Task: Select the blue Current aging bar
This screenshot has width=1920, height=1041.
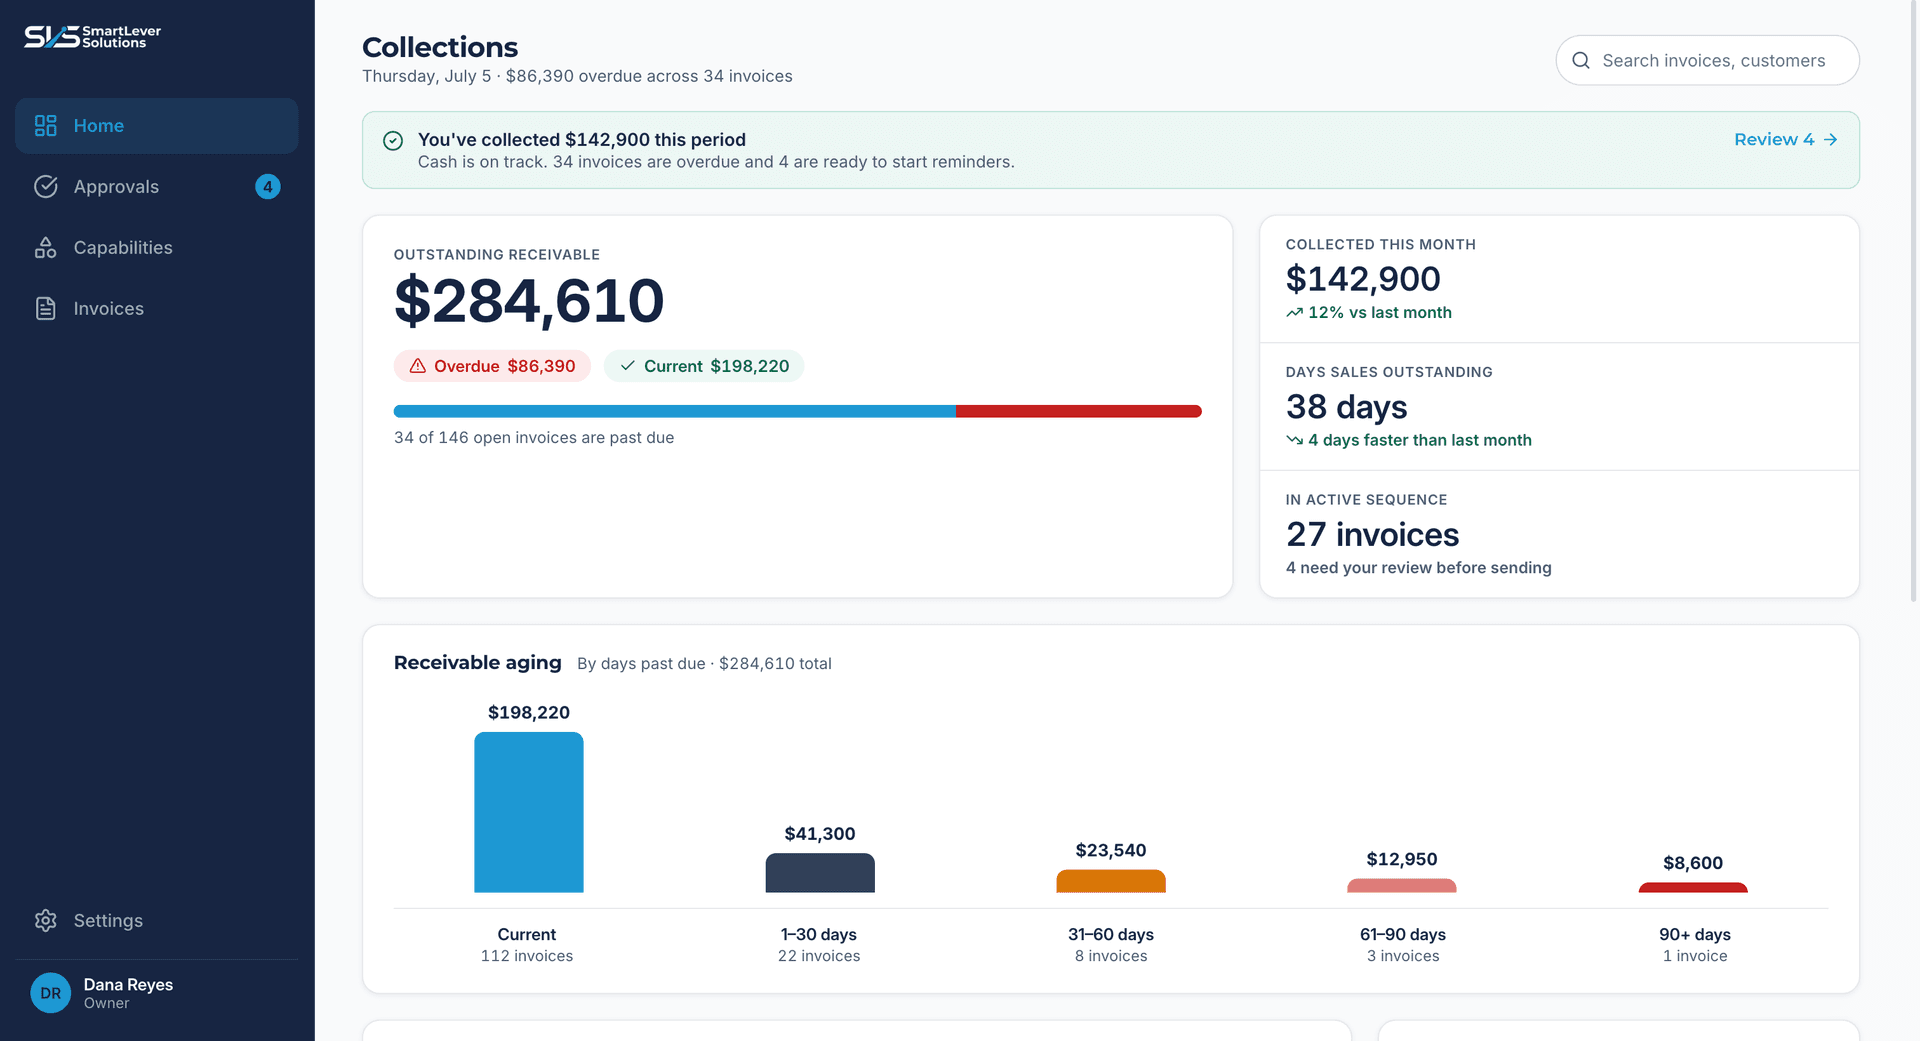Action: 529,812
